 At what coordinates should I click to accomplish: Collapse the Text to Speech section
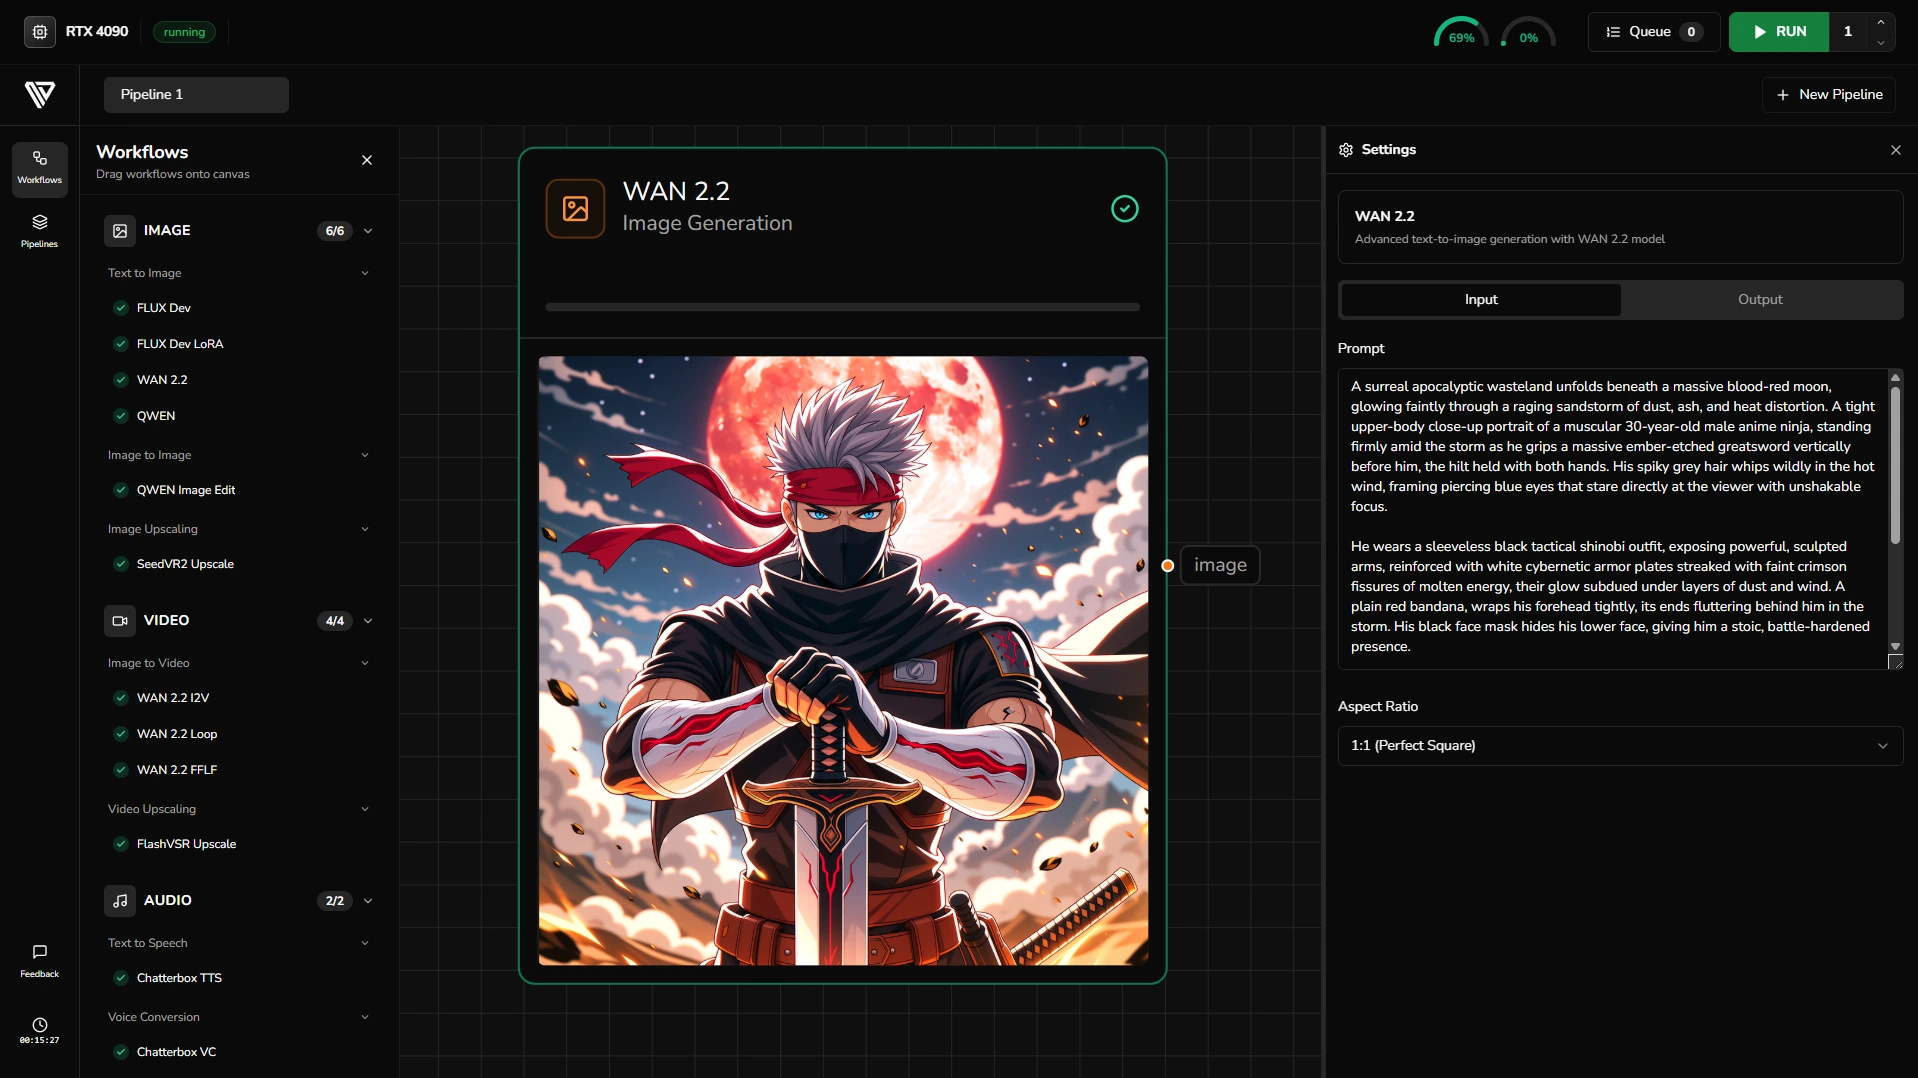tap(364, 943)
